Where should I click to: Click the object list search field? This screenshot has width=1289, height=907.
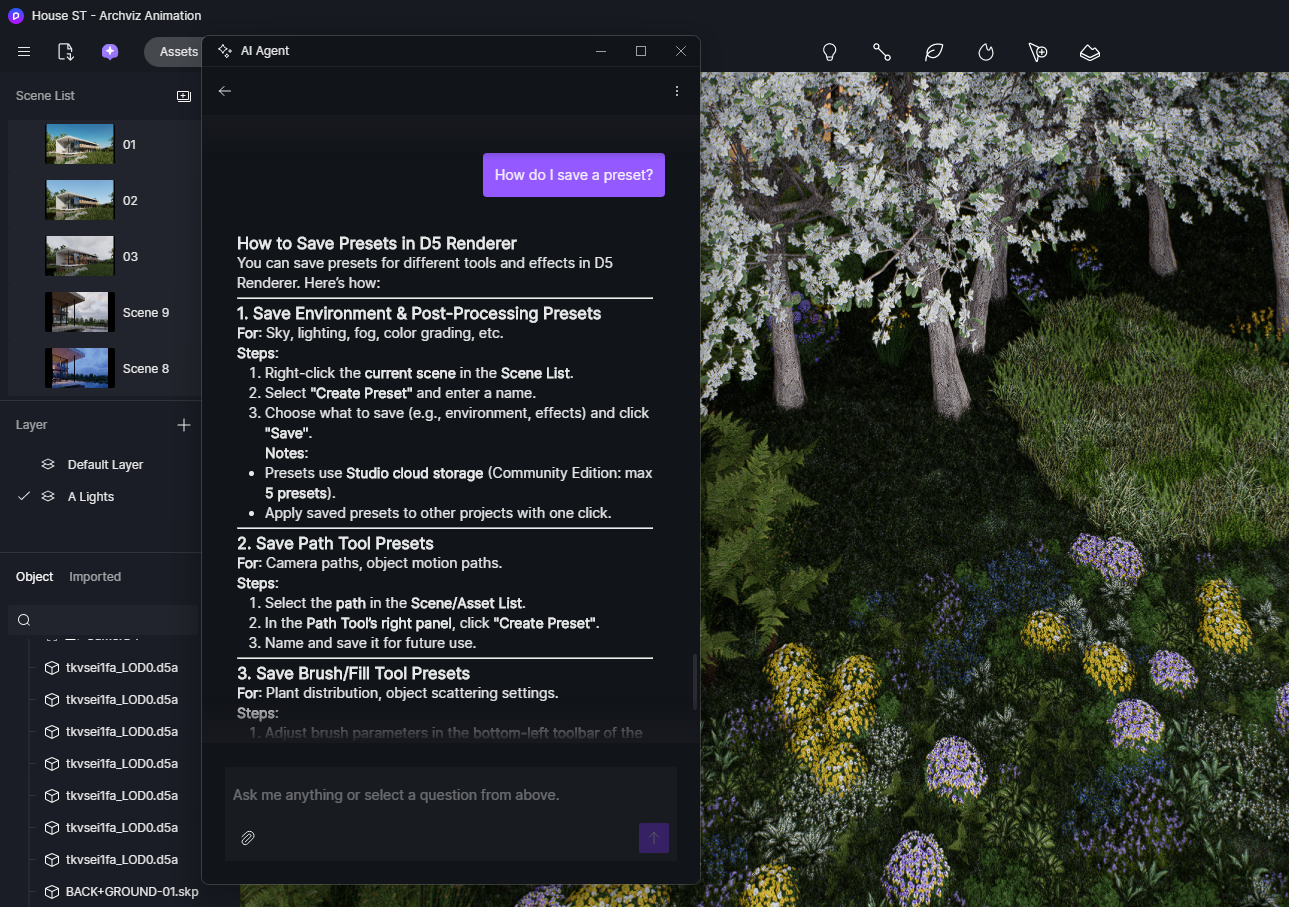tap(104, 620)
